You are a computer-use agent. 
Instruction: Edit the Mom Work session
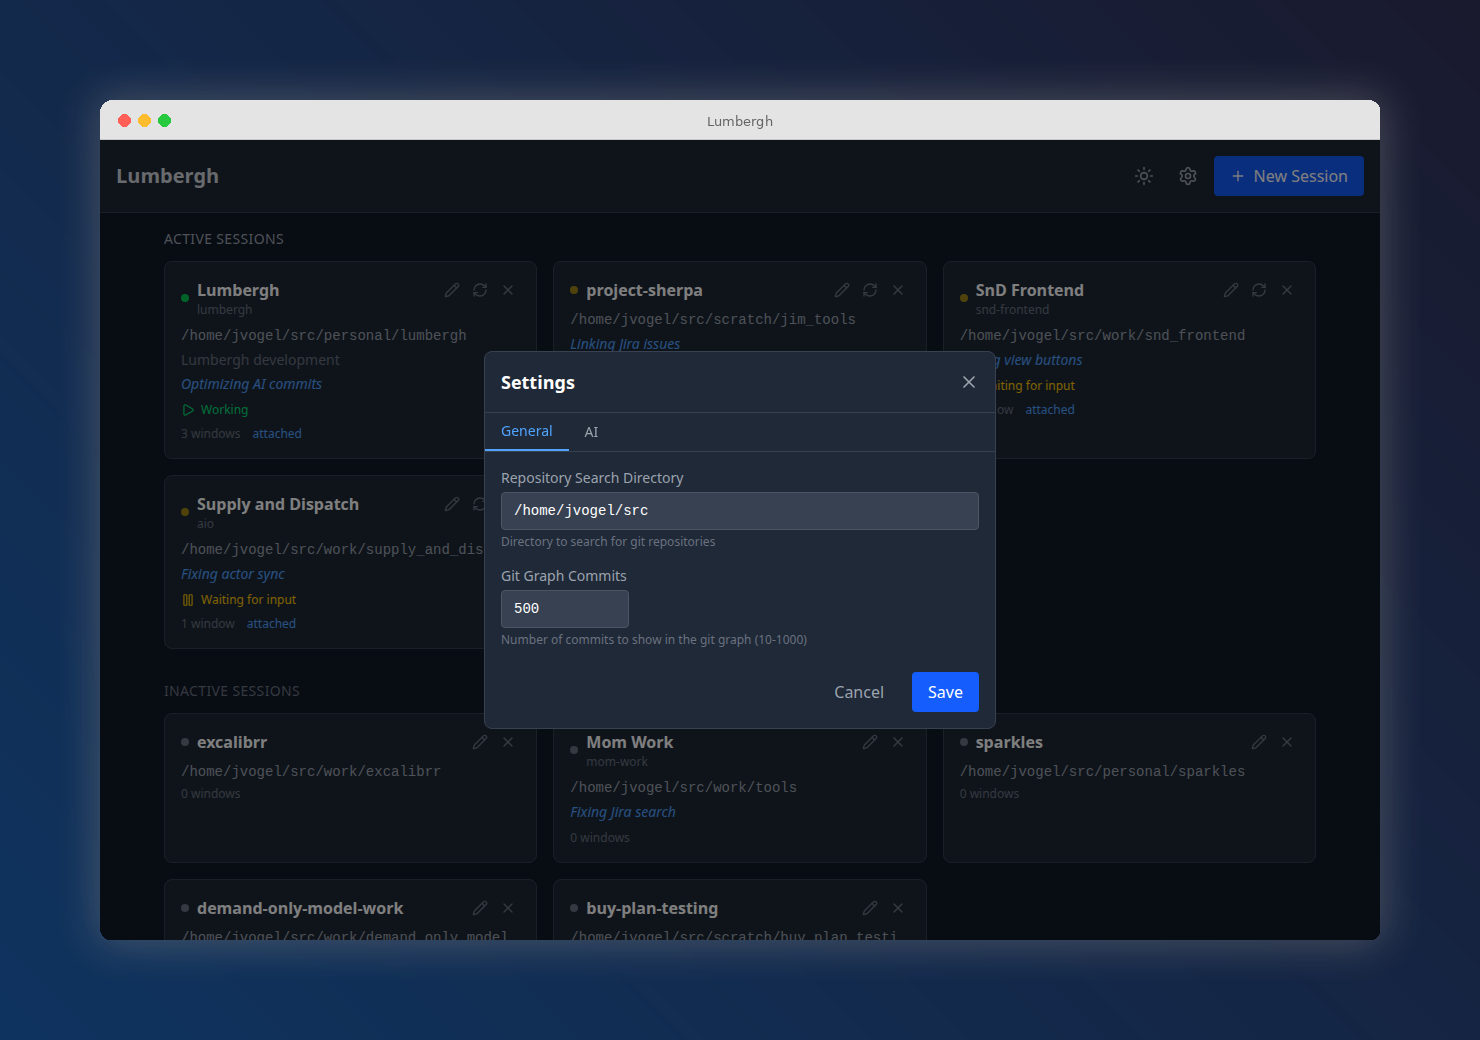869,742
